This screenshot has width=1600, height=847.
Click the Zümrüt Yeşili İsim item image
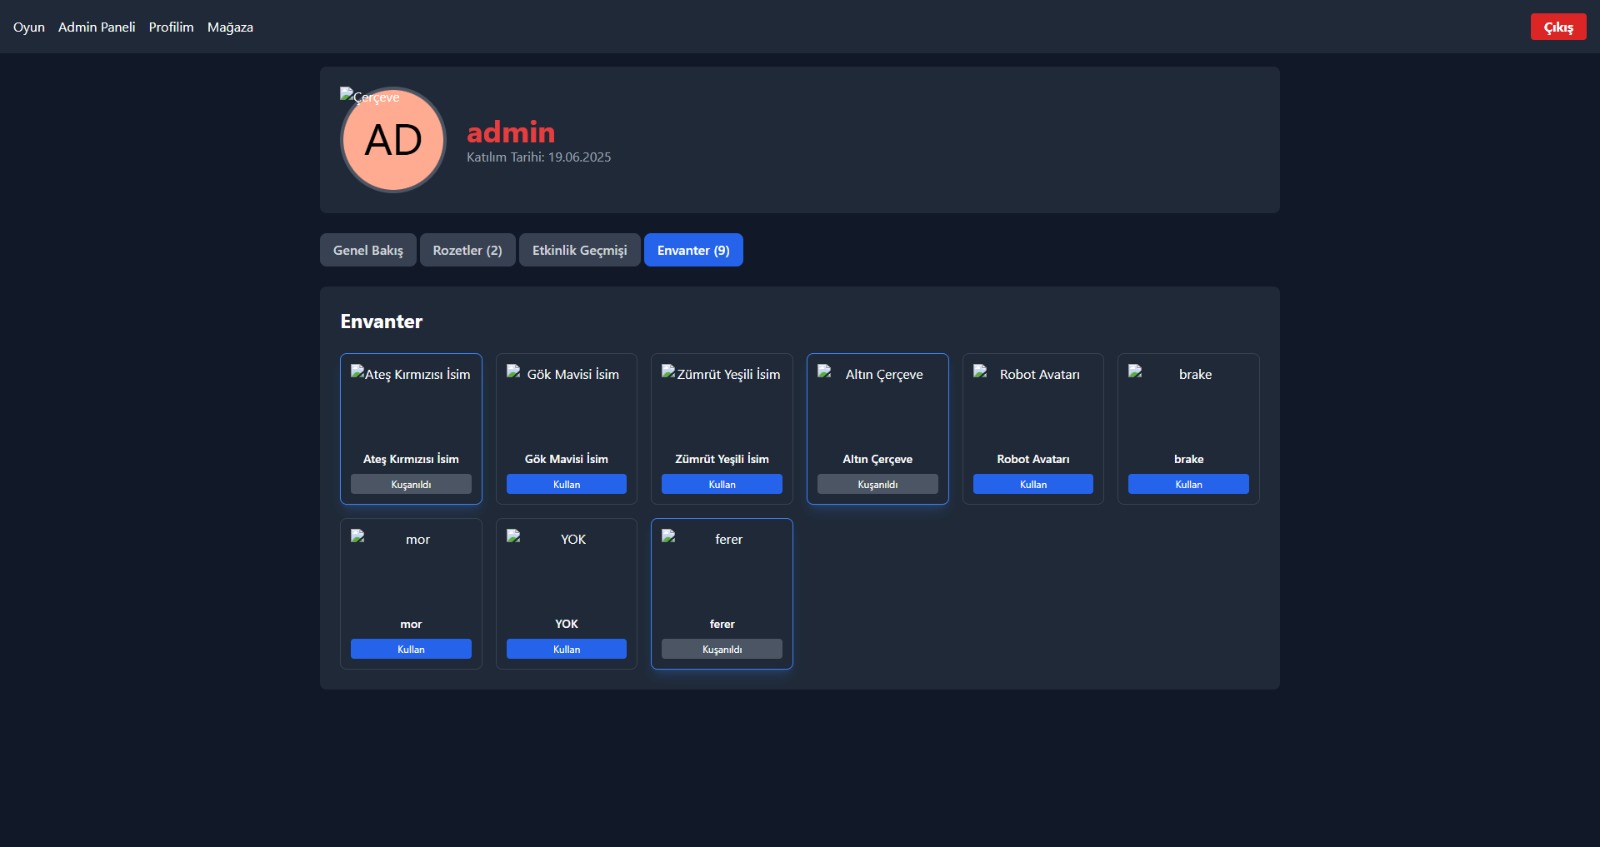point(722,404)
